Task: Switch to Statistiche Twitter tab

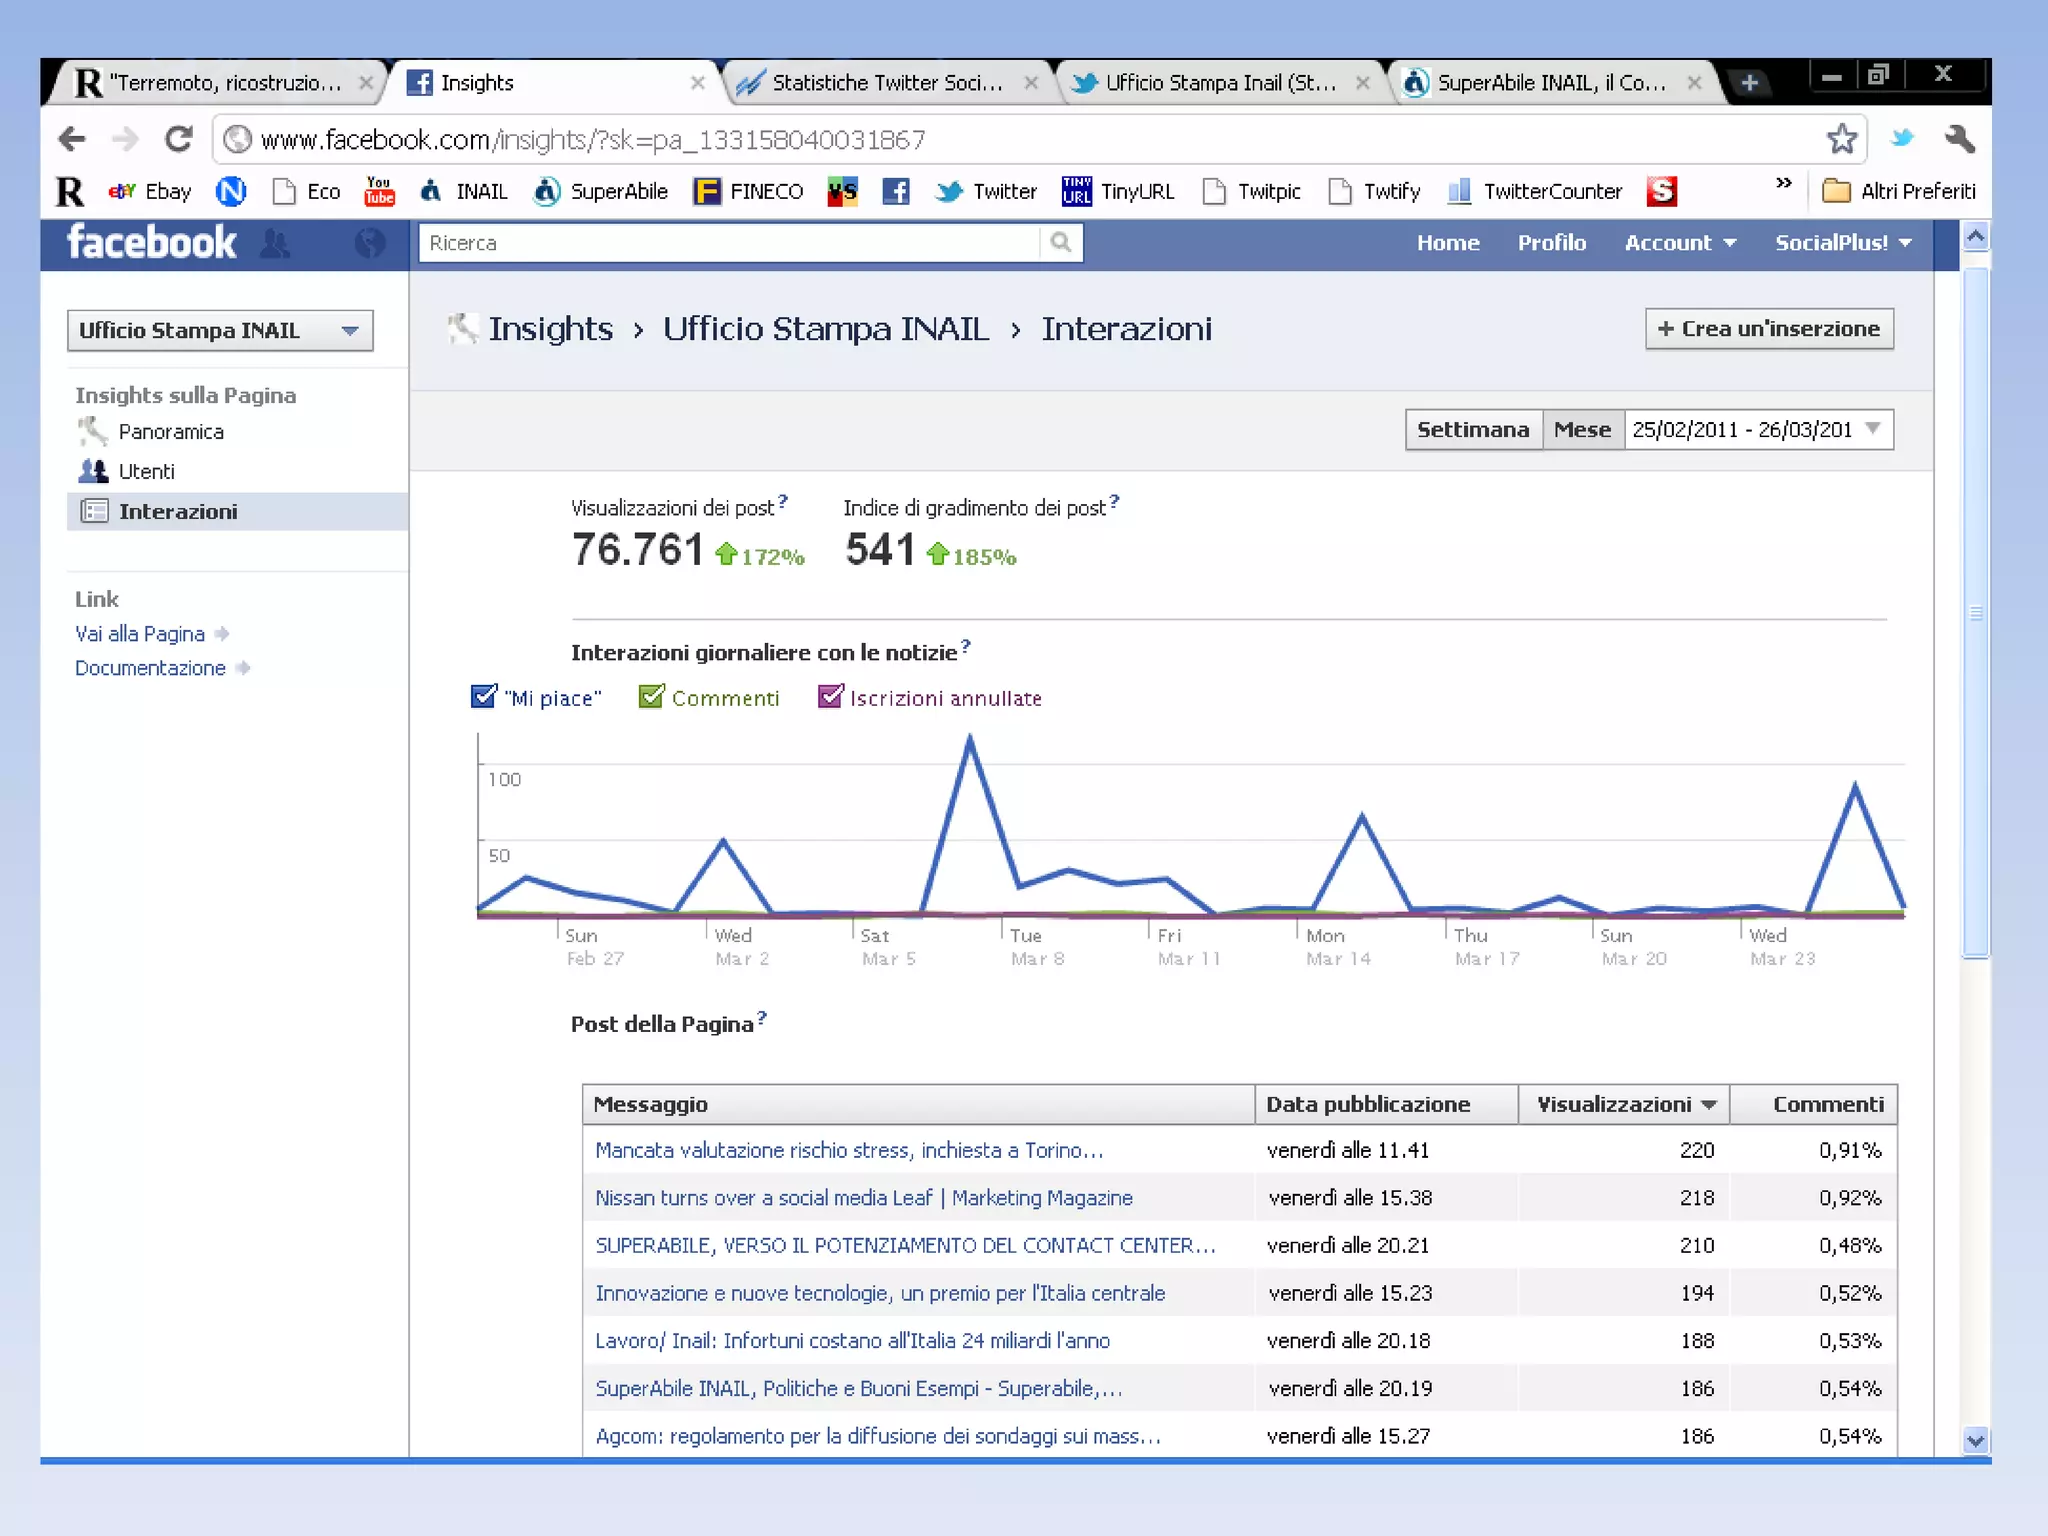Action: point(886,83)
